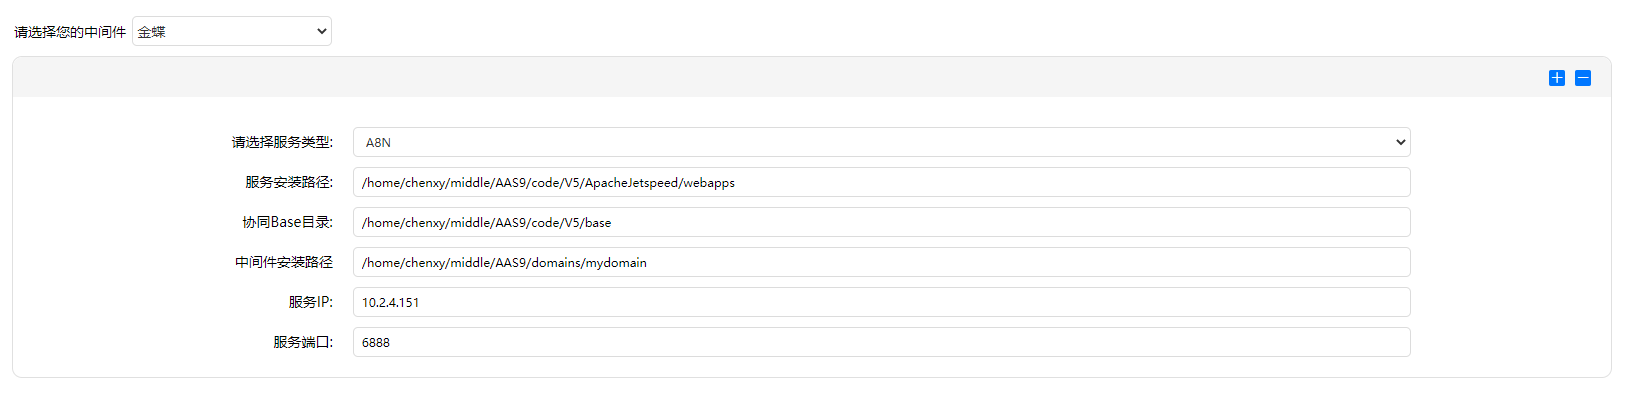Click the 服务安装路径 label text
The height and width of the screenshot is (405, 1636).
coord(288,182)
